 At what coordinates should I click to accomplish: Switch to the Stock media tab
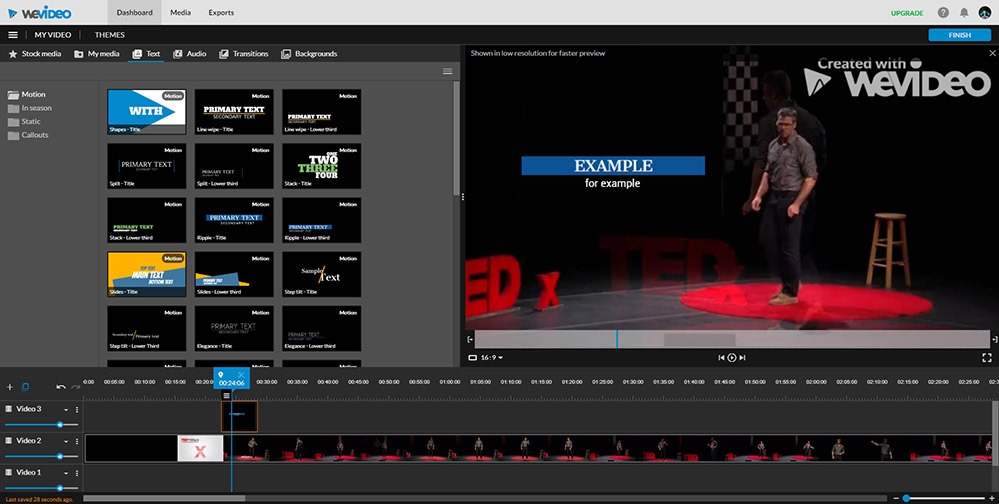point(35,54)
